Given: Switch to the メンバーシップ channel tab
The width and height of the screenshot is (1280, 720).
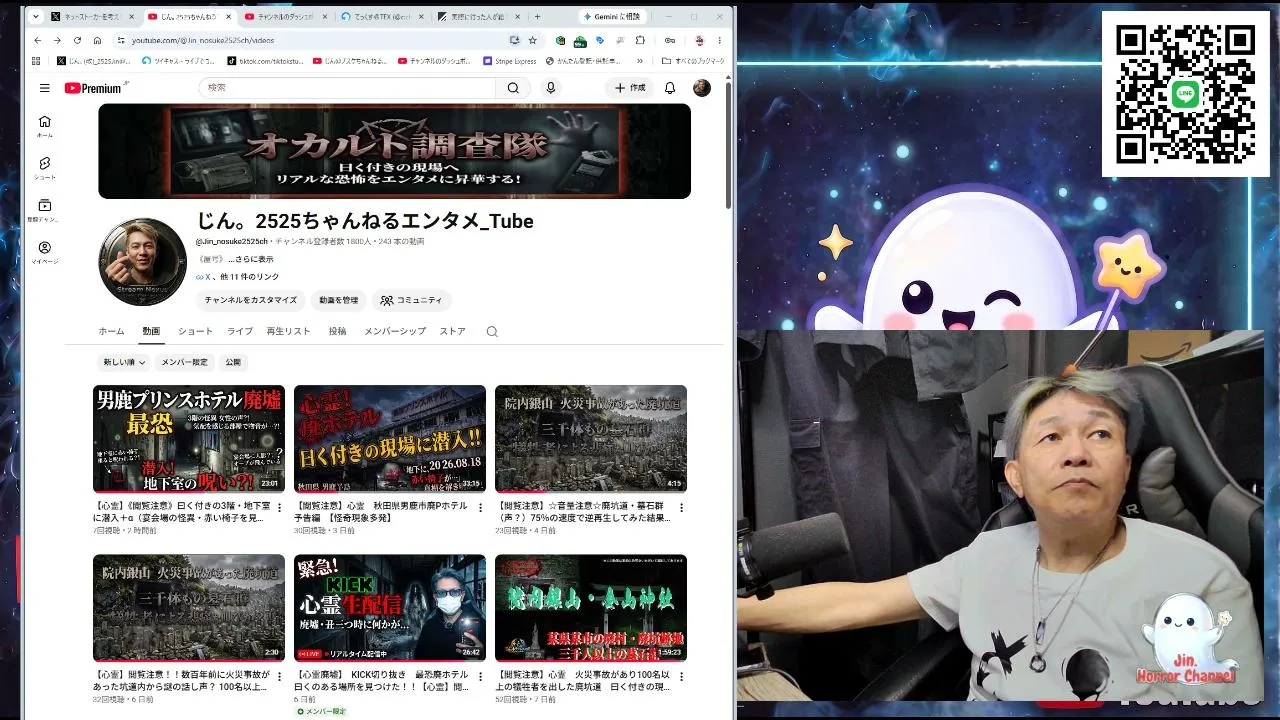Looking at the screenshot, I should pyautogui.click(x=394, y=331).
